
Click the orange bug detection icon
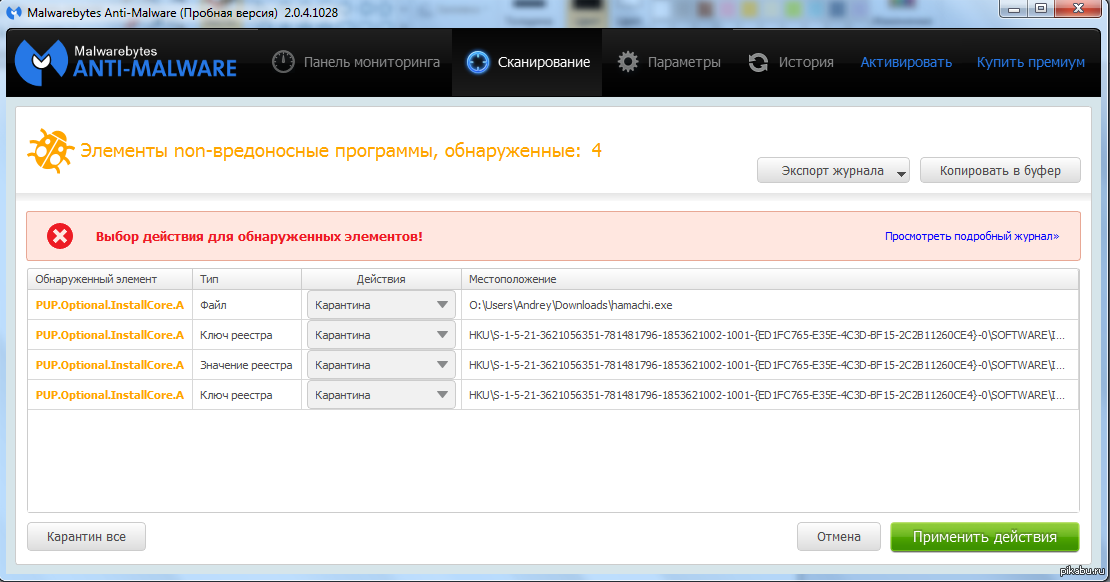click(51, 151)
